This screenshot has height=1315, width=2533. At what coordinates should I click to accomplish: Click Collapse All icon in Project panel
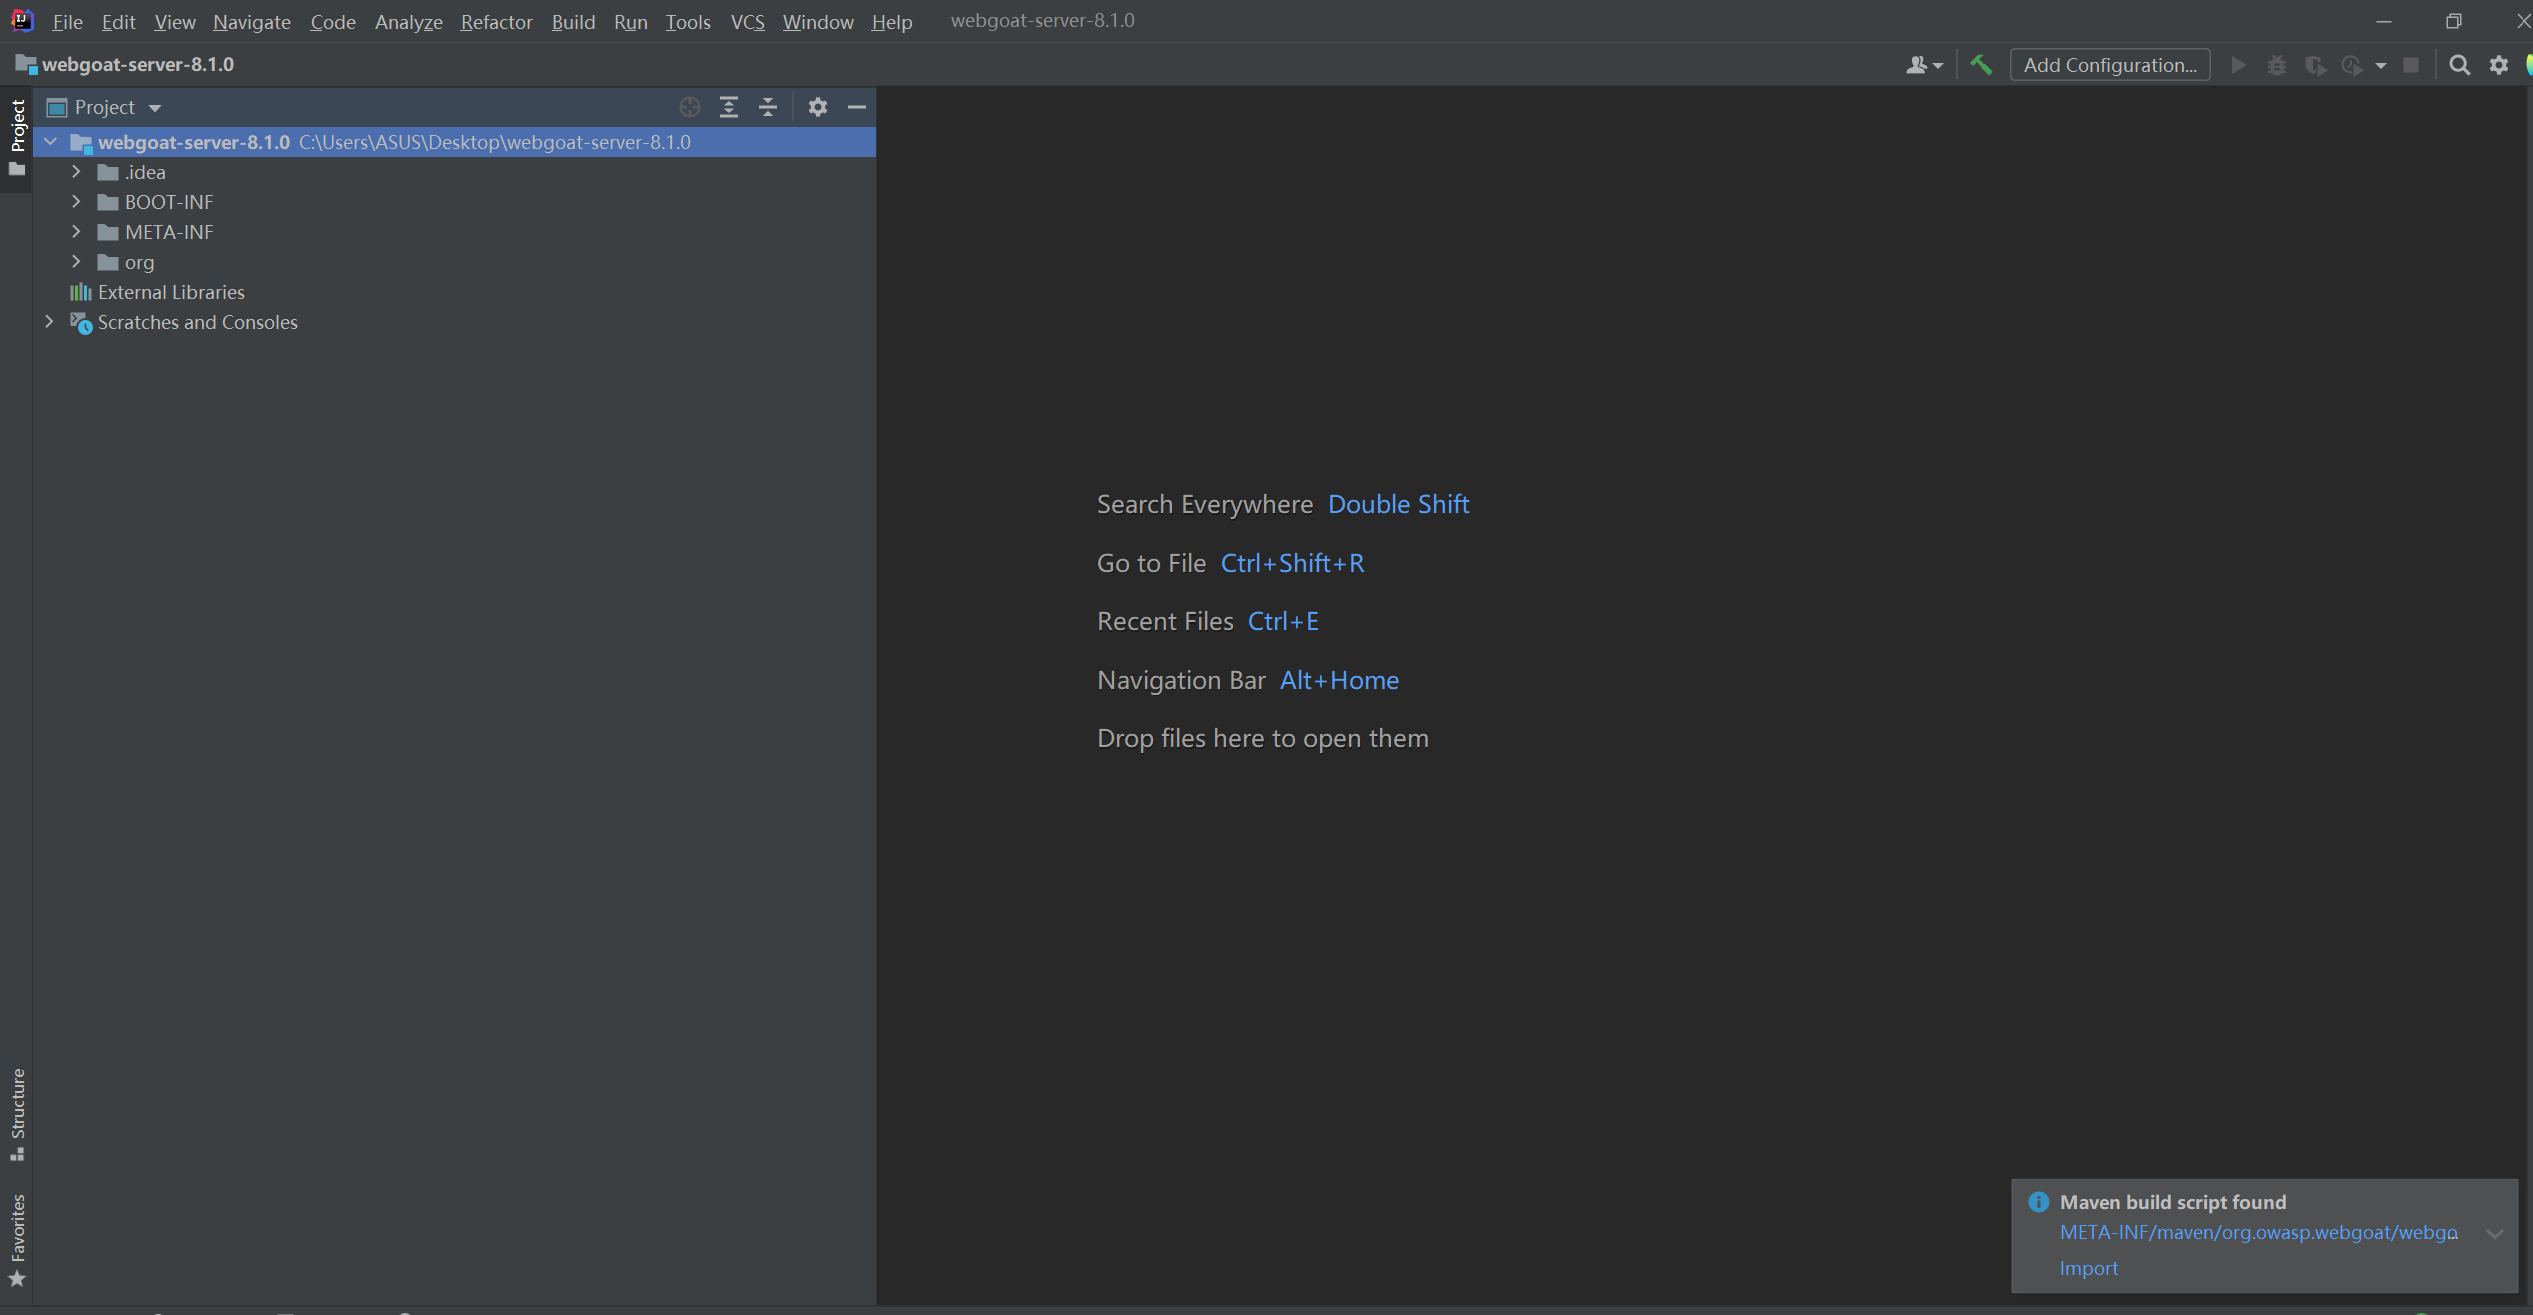pos(768,107)
